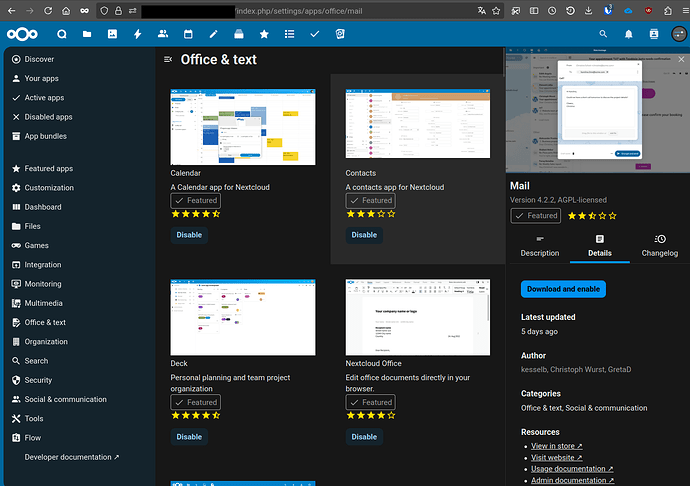Screen dimensions: 690x486
Task: Switch to the Description tab
Action: [540, 246]
